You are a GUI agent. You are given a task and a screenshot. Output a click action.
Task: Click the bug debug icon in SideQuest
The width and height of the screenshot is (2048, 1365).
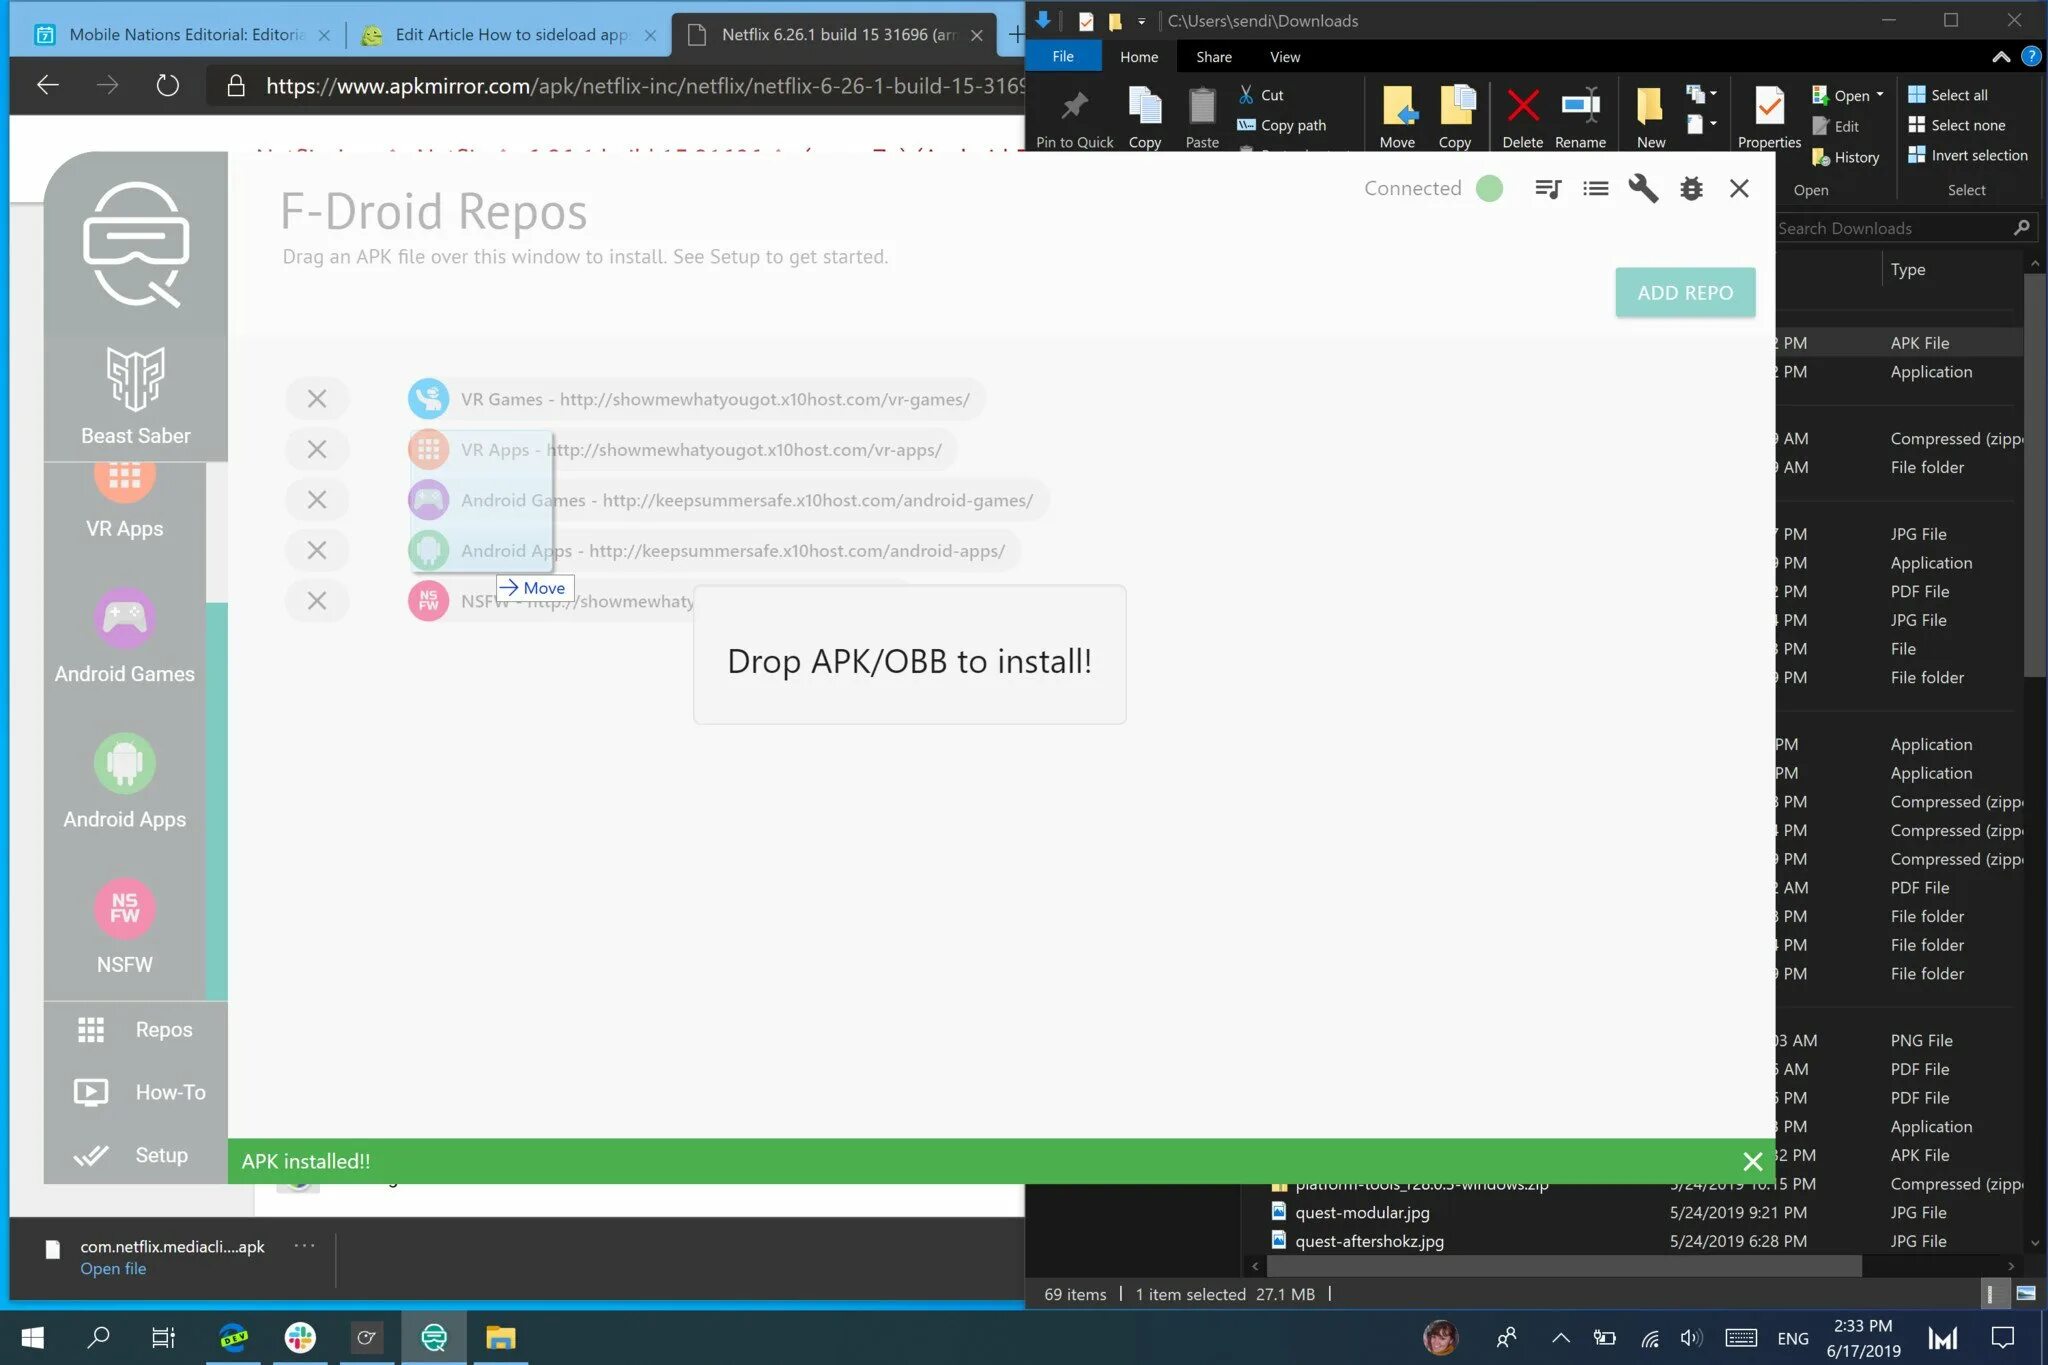pos(1691,189)
